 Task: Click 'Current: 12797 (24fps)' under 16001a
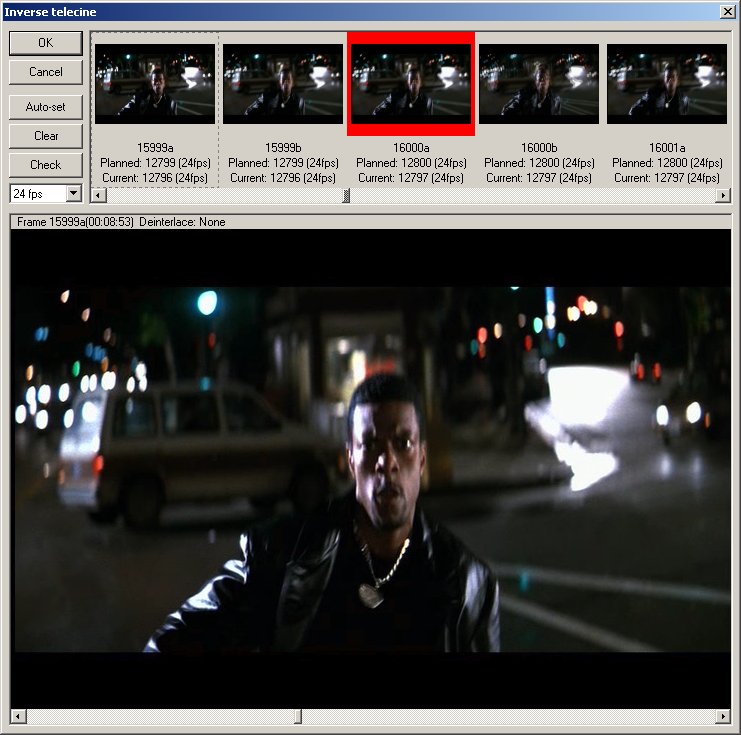(667, 178)
